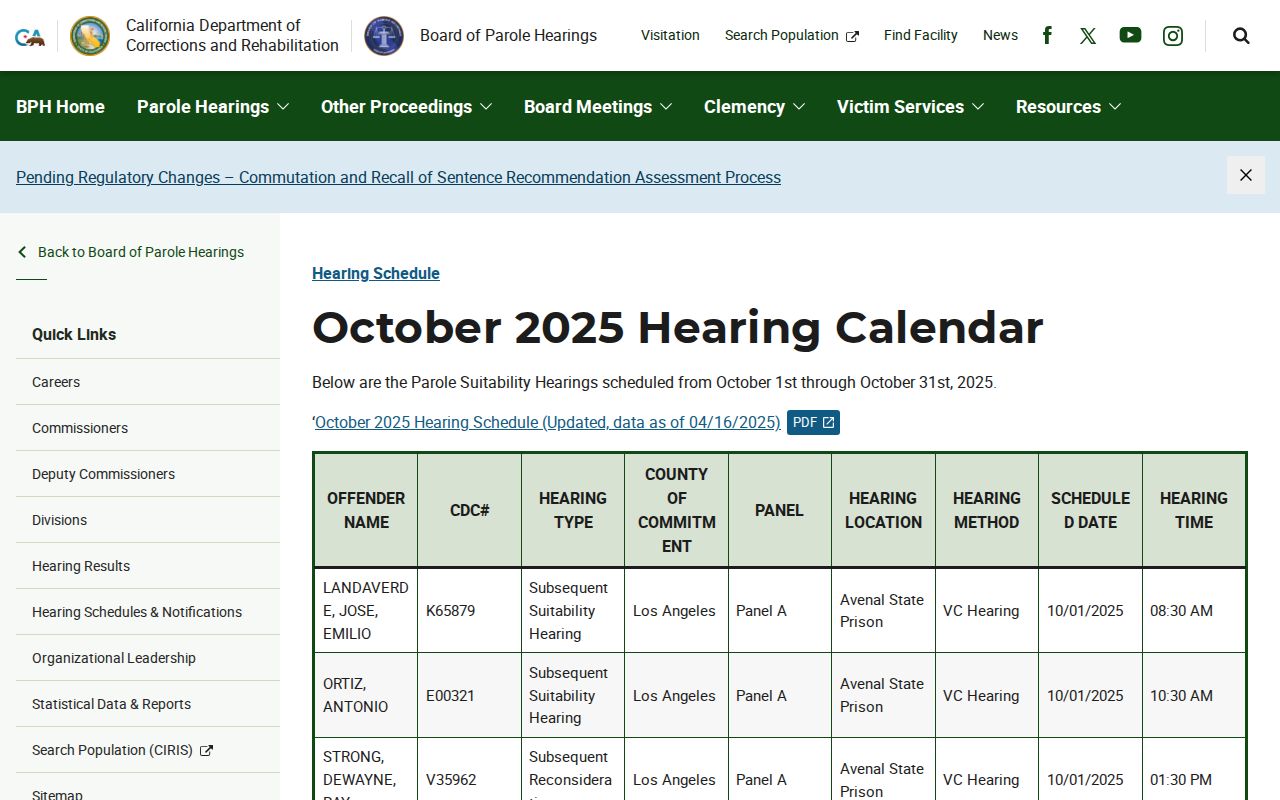This screenshot has height=800, width=1280.
Task: Expand the Parole Hearings menu
Action: 212,107
